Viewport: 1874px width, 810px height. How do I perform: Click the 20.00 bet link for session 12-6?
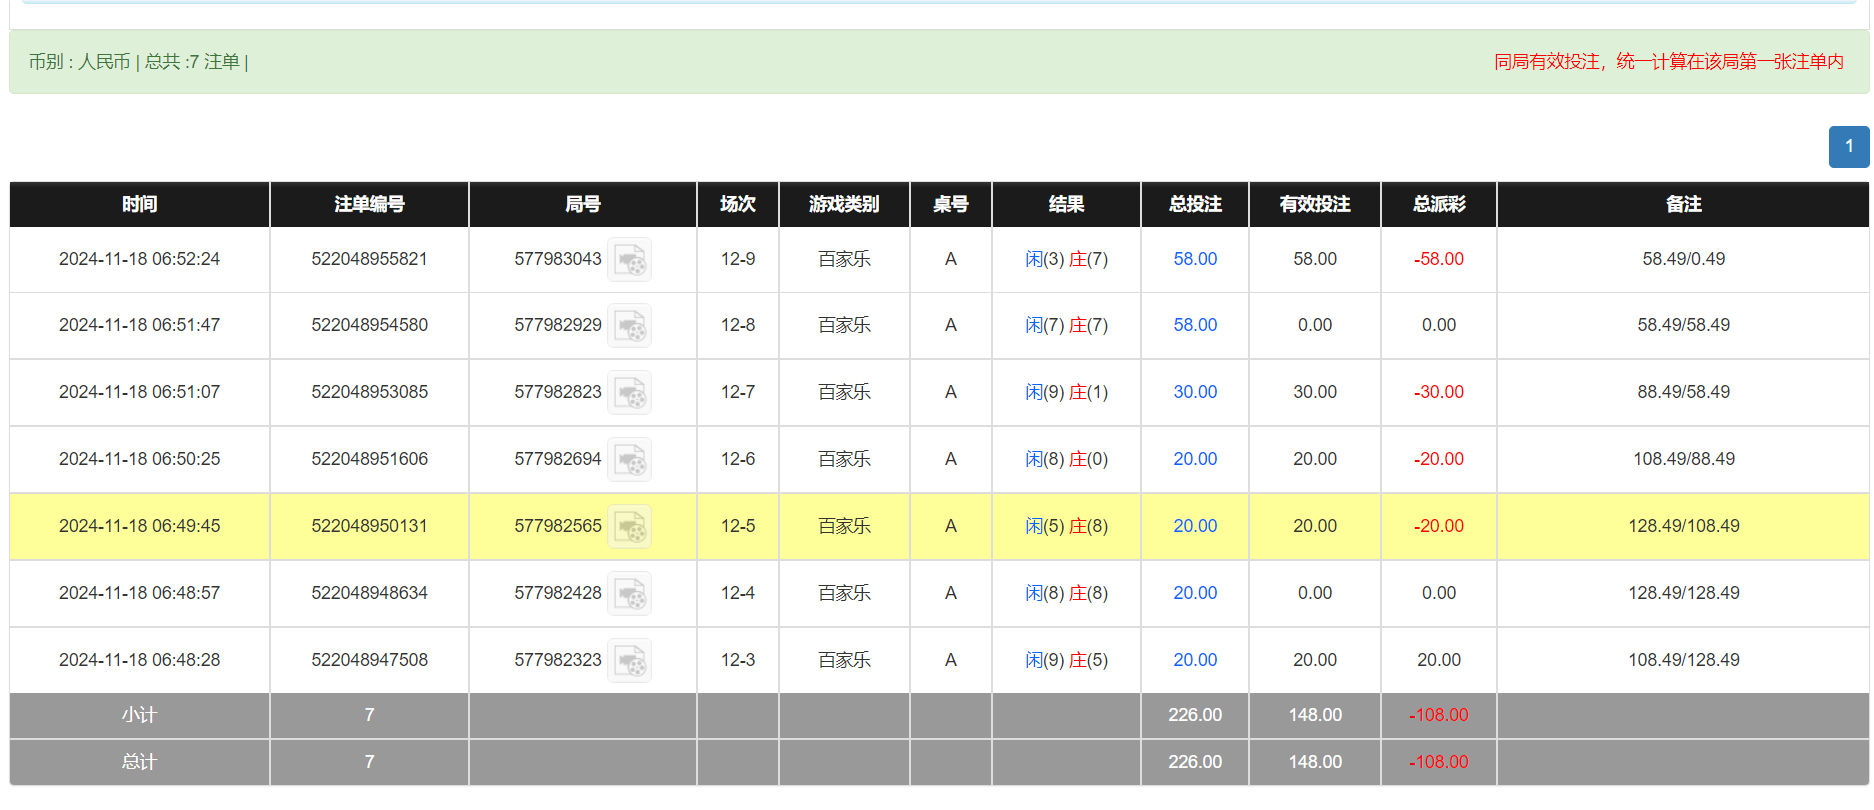coord(1195,459)
